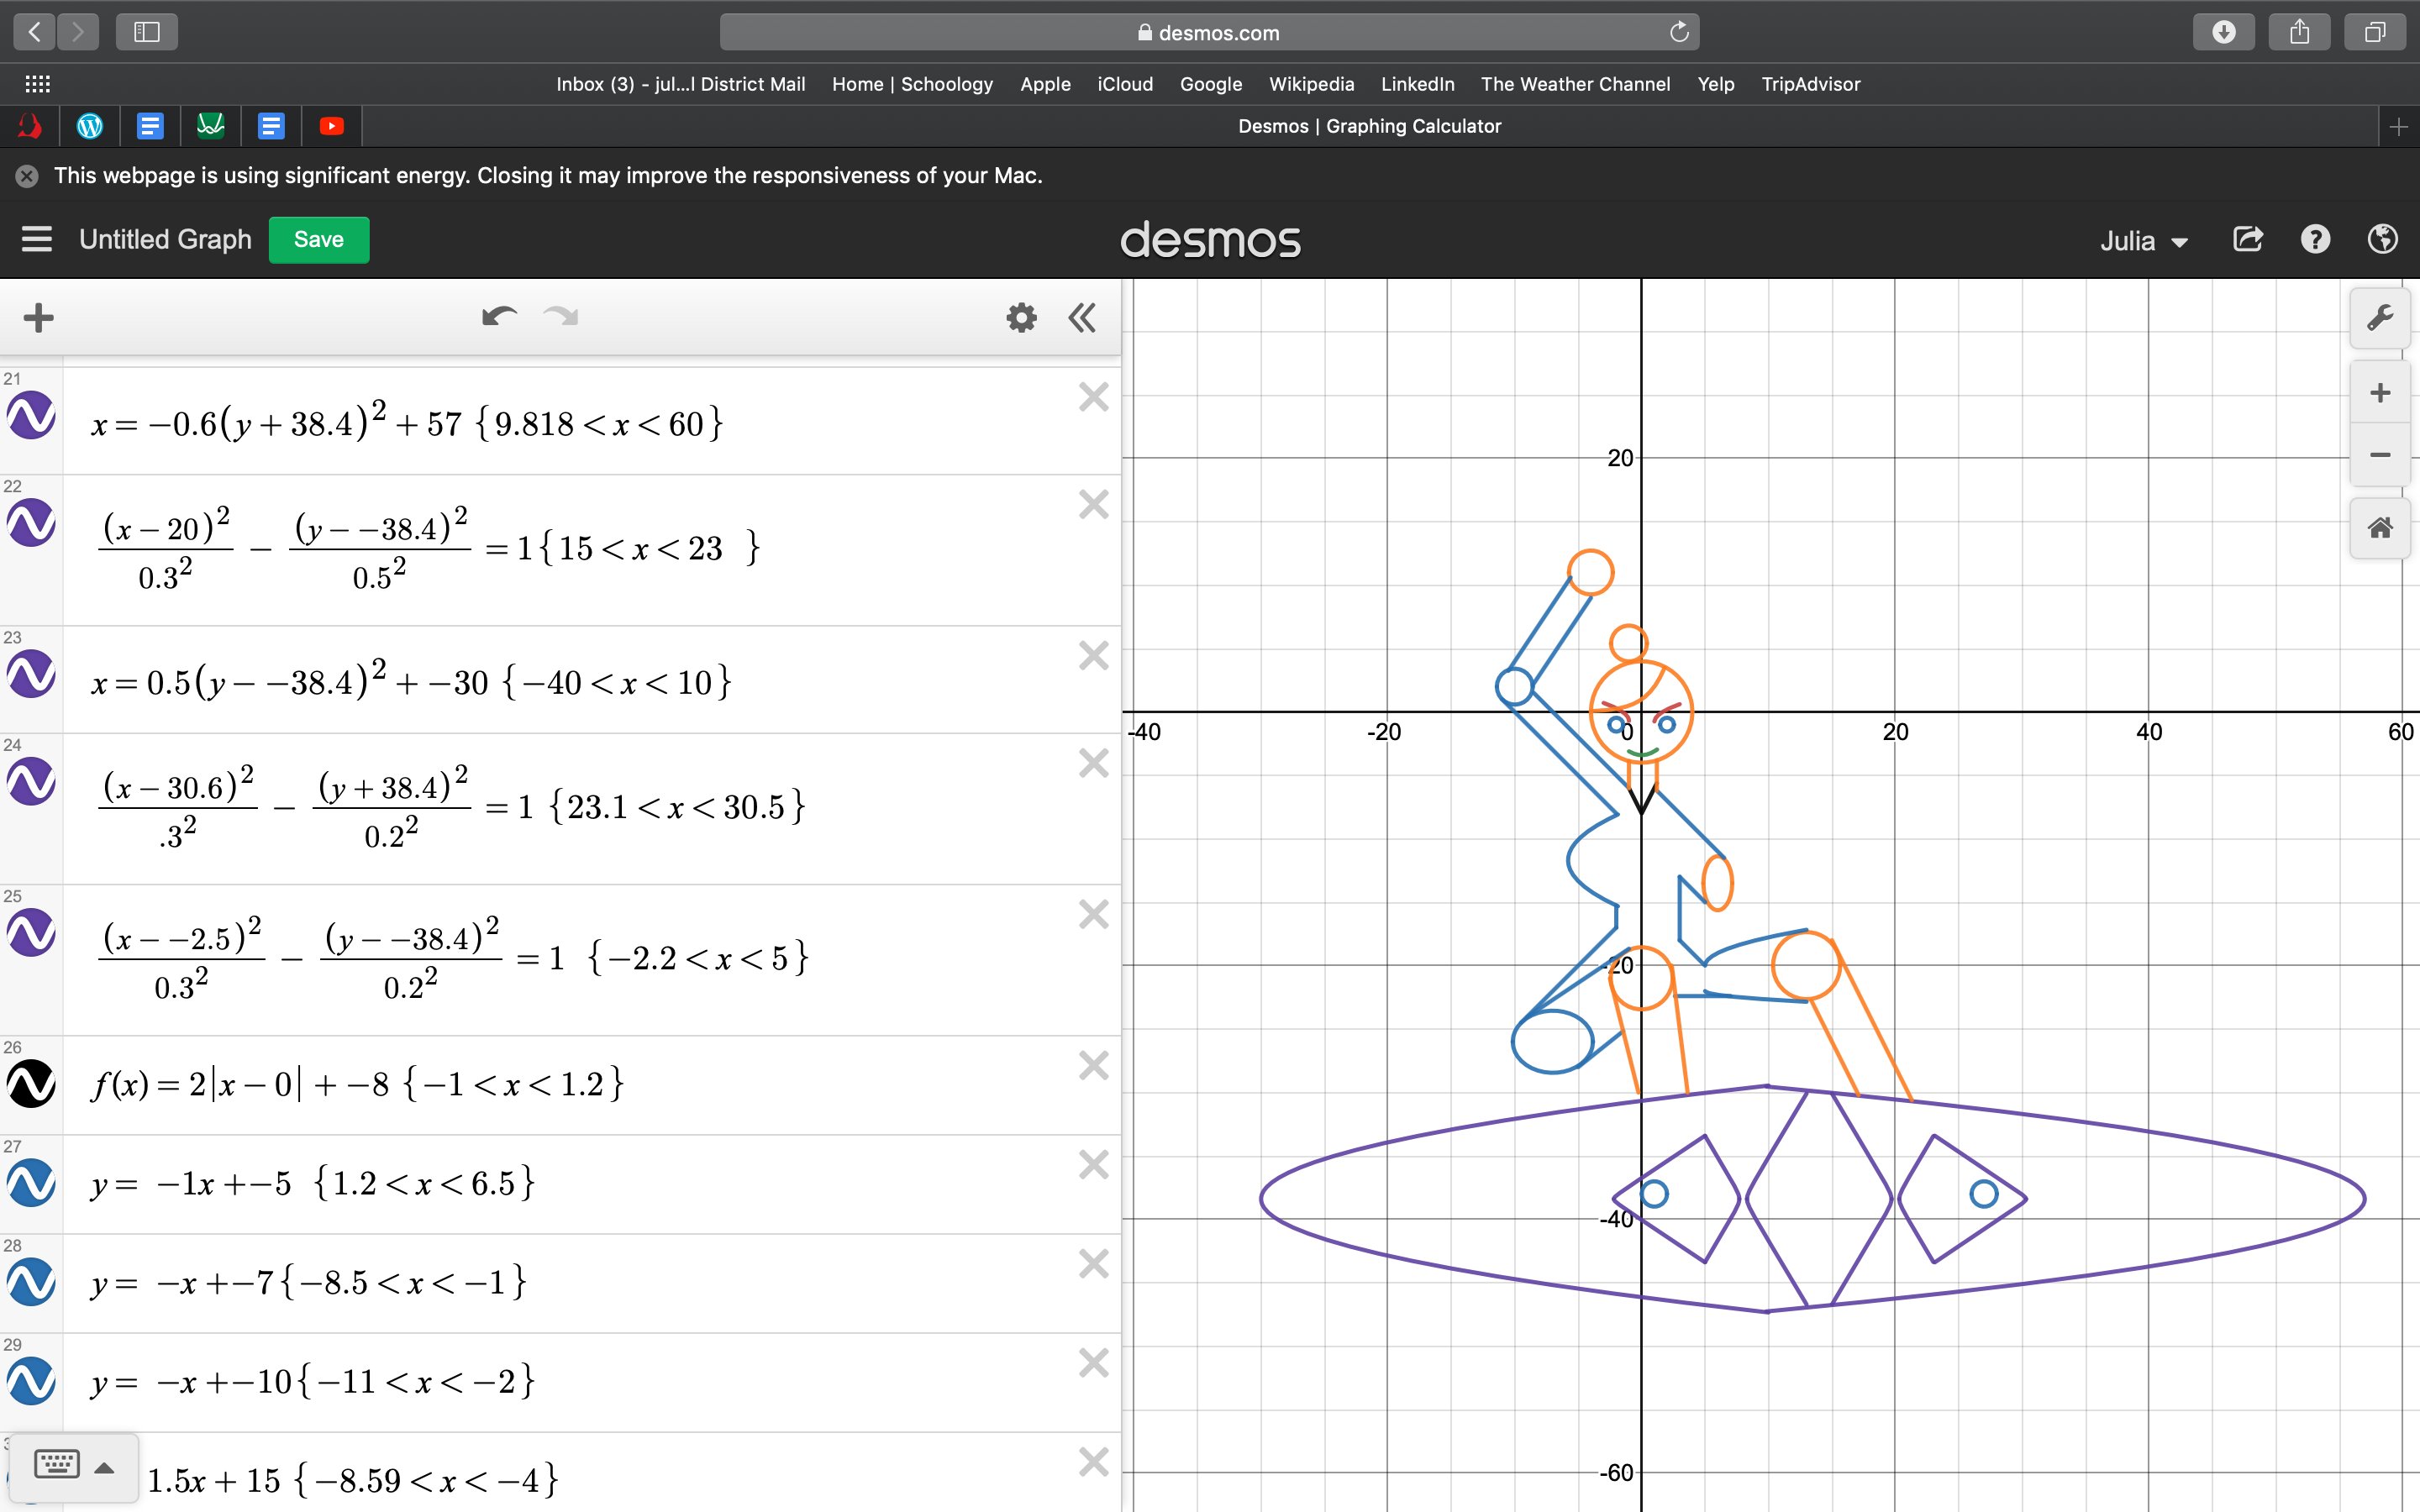Open the language globe icon
Screen dimensions: 2420x1512
tap(2382, 239)
